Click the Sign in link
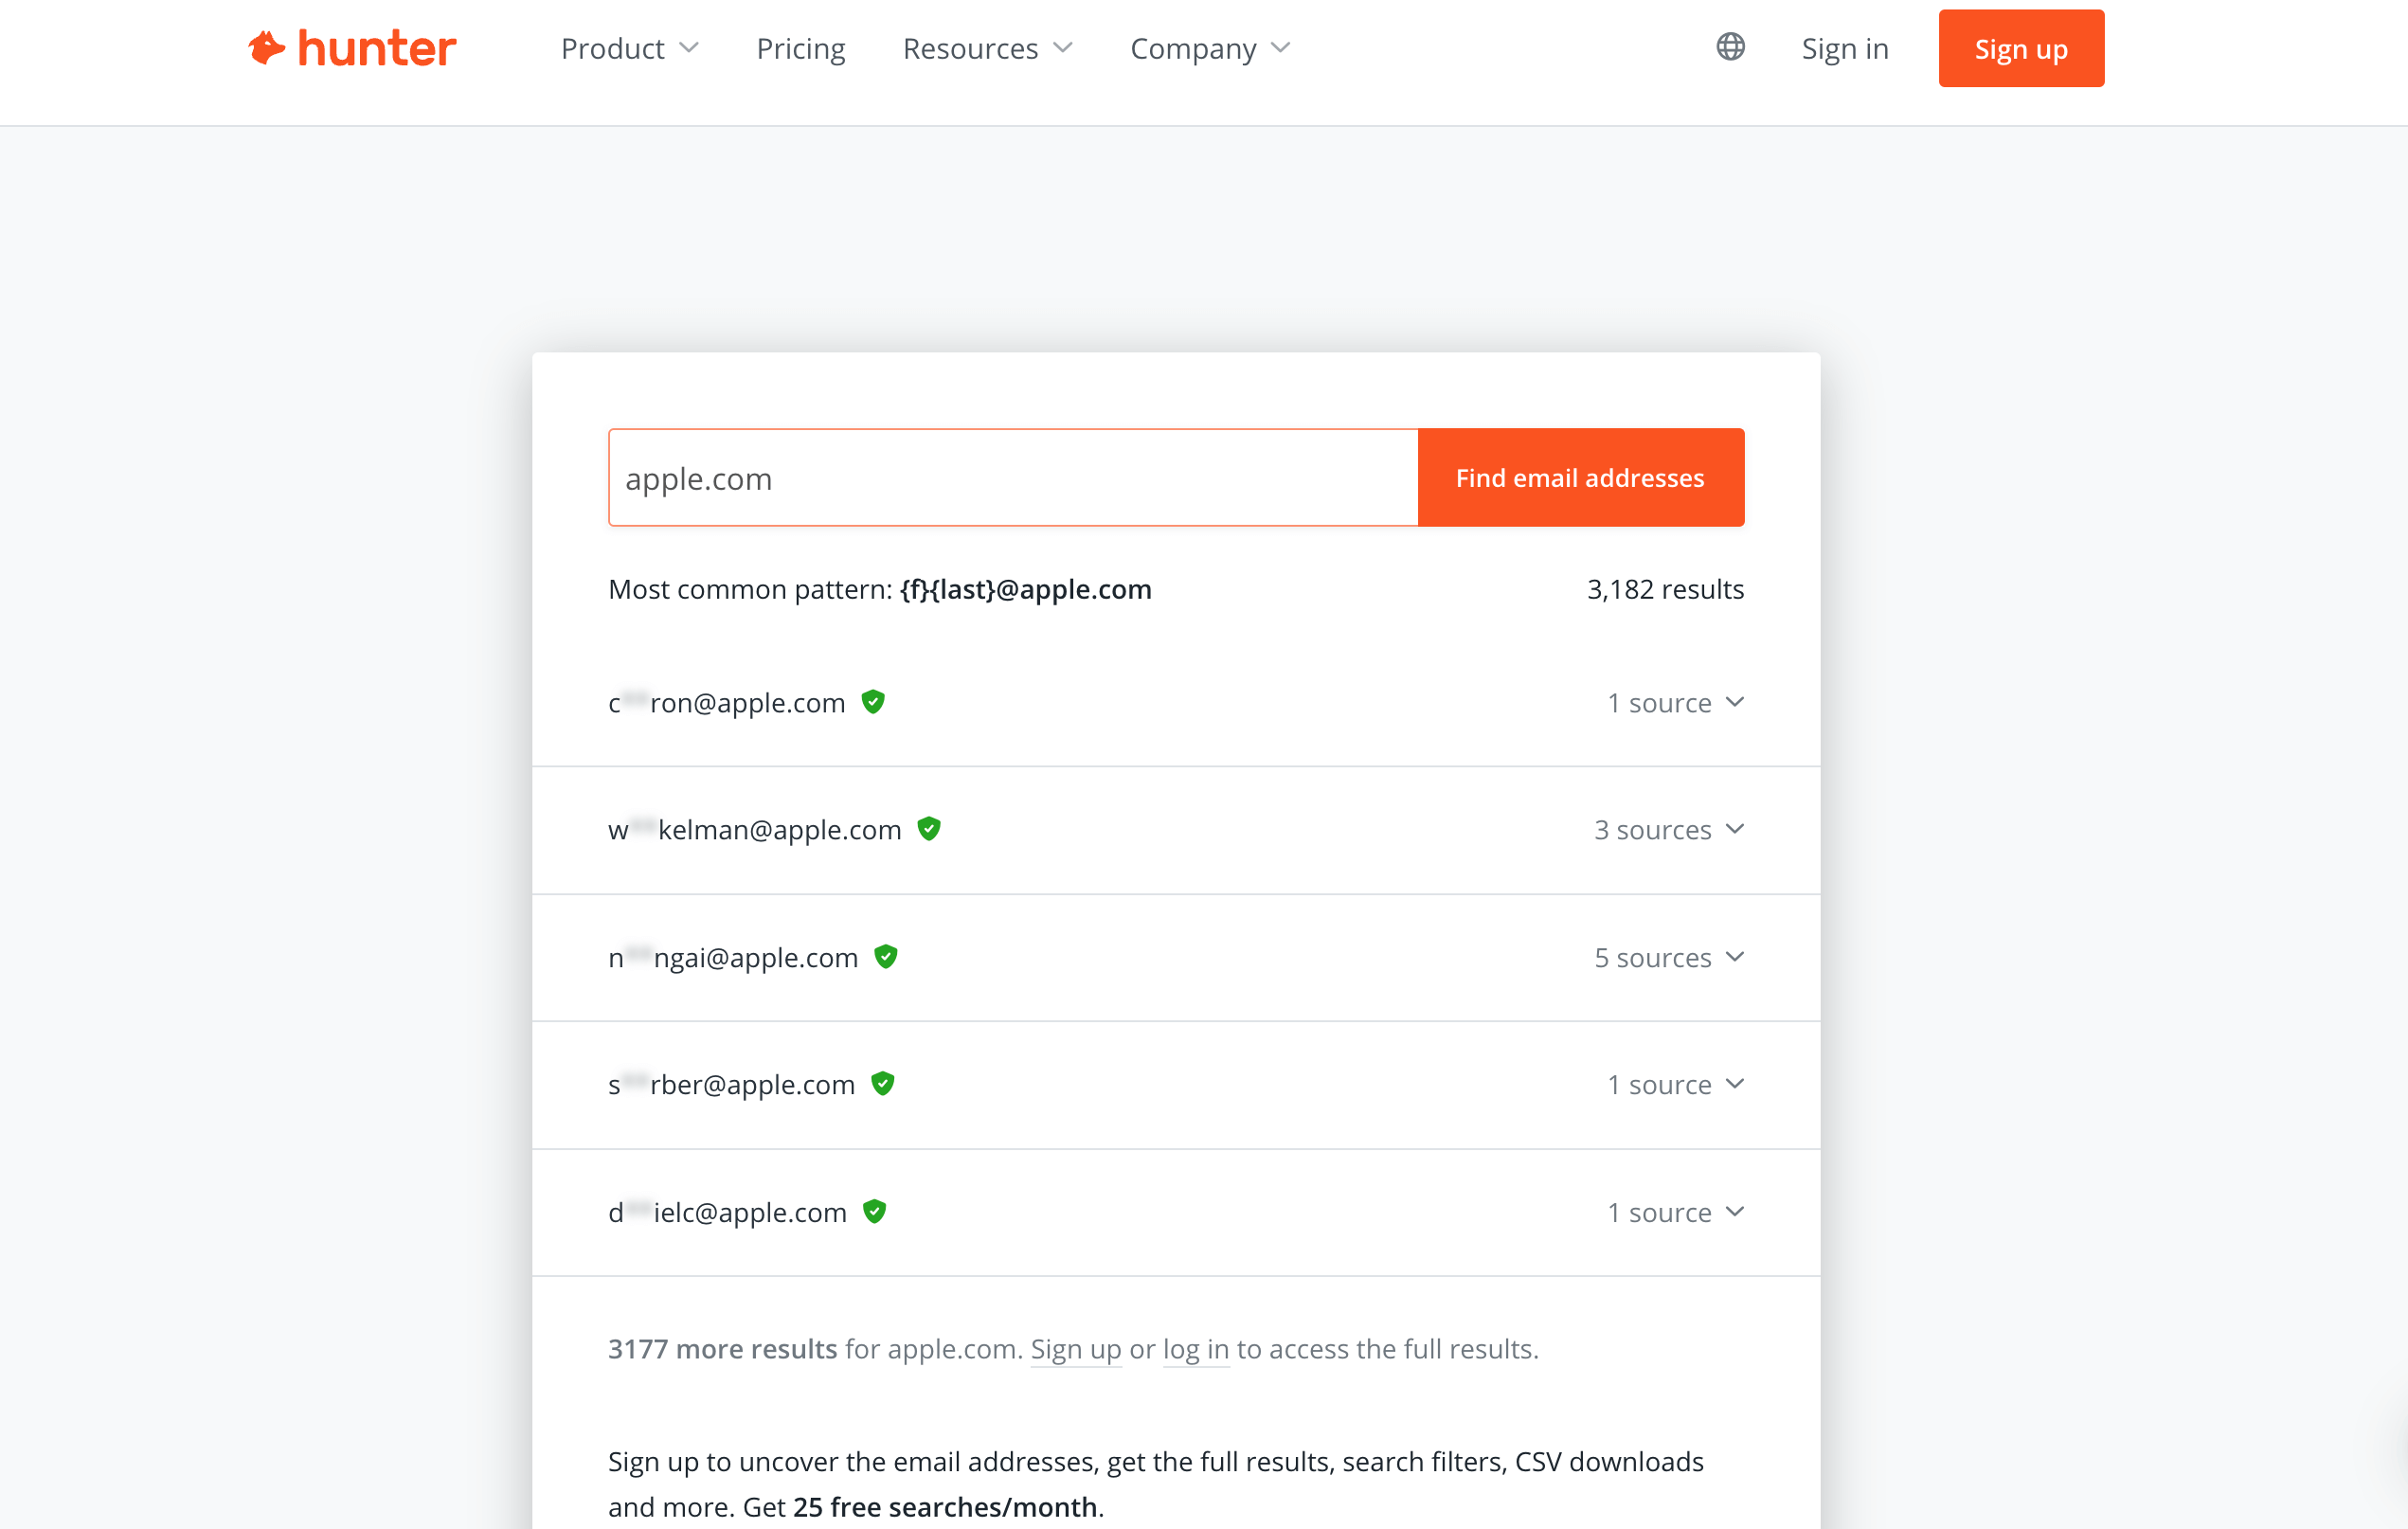Image resolution: width=2408 pixels, height=1529 pixels. pos(1845,48)
